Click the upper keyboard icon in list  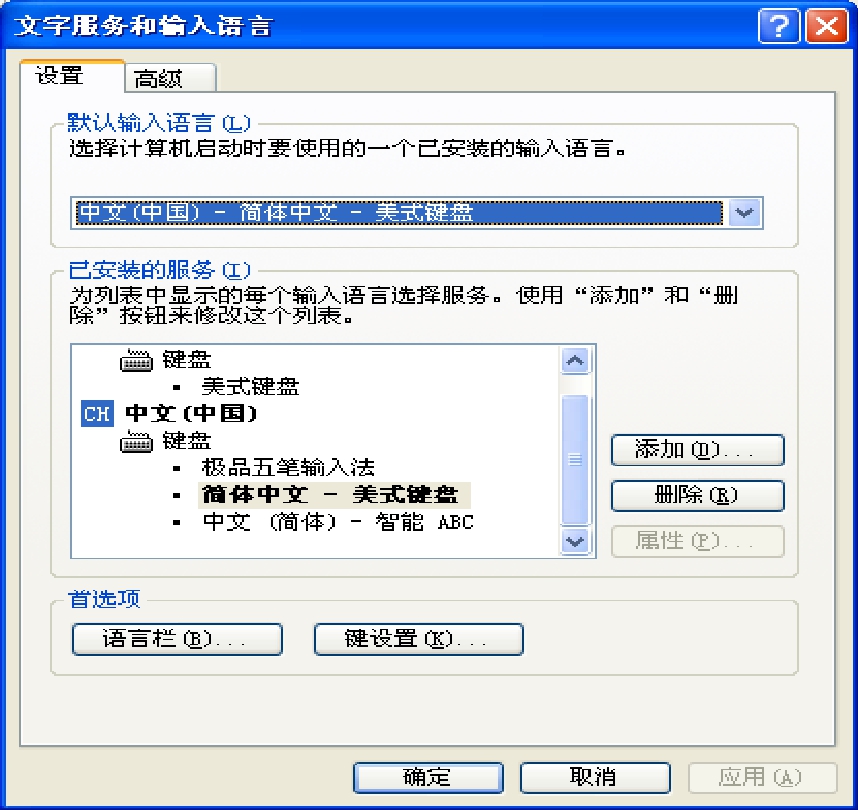tap(136, 360)
